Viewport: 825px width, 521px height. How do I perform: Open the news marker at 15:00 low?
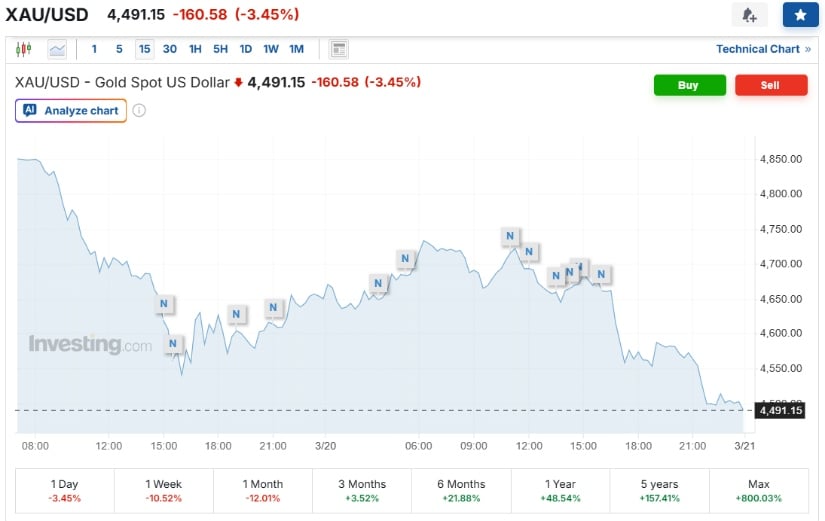(x=174, y=344)
